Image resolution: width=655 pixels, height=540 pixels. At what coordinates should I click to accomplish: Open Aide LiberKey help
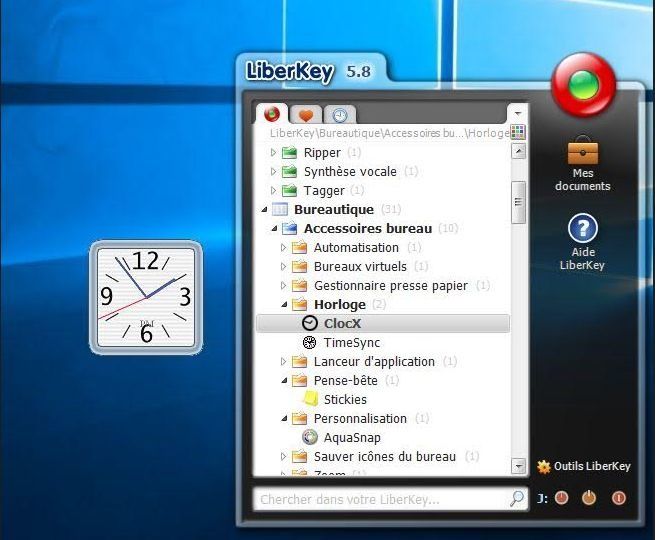tap(582, 242)
